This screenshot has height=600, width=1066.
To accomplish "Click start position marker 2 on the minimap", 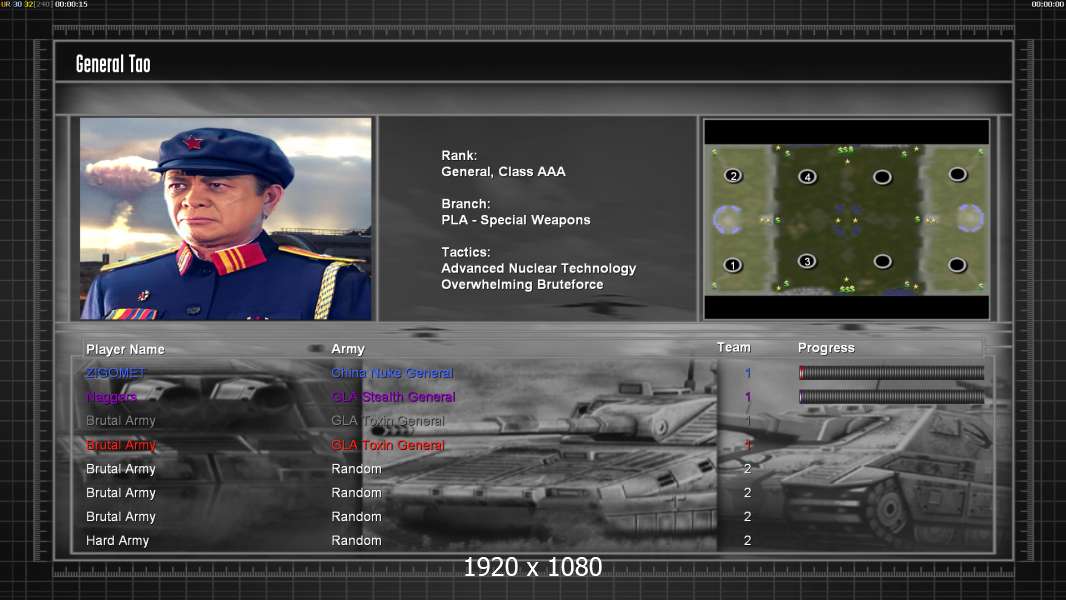I will click(733, 175).
